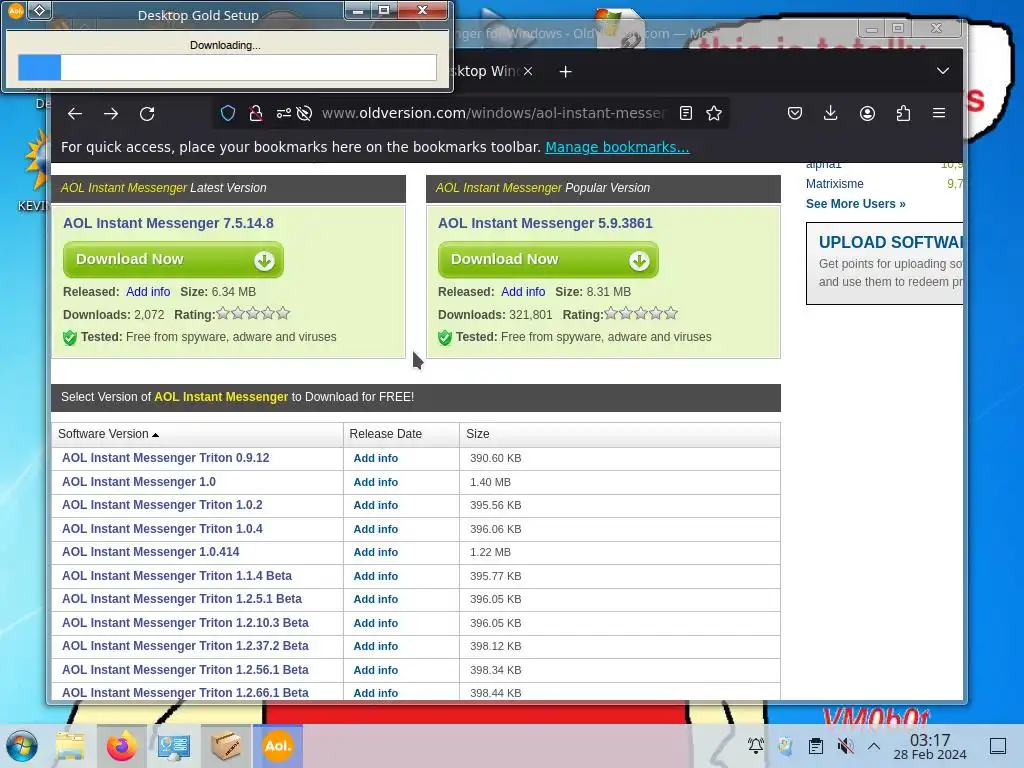Open clipboard icon in system tray
This screenshot has height=768, width=1024.
tap(816, 746)
